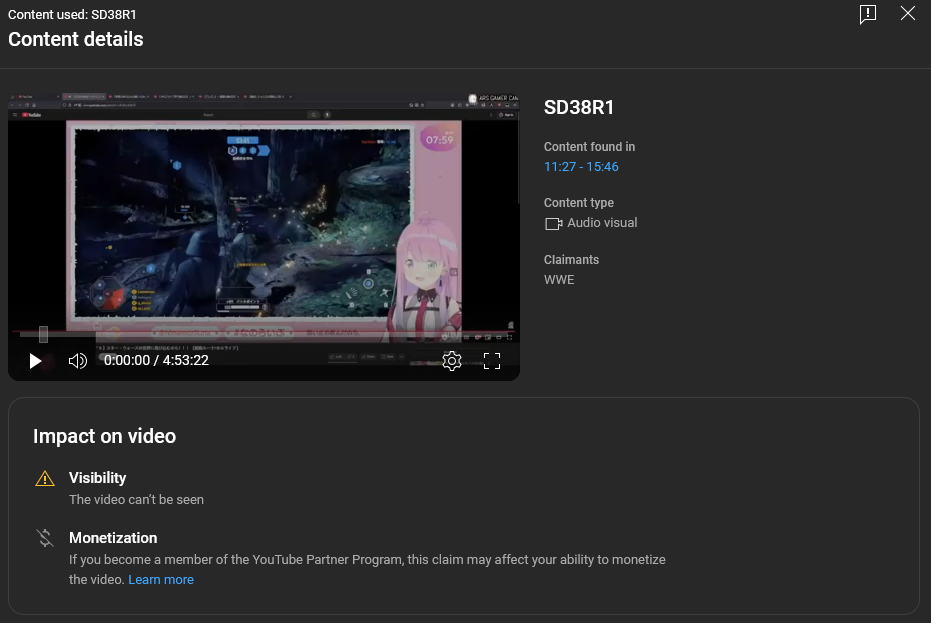Close the Content details dialog
This screenshot has height=623, width=931.
point(907,14)
